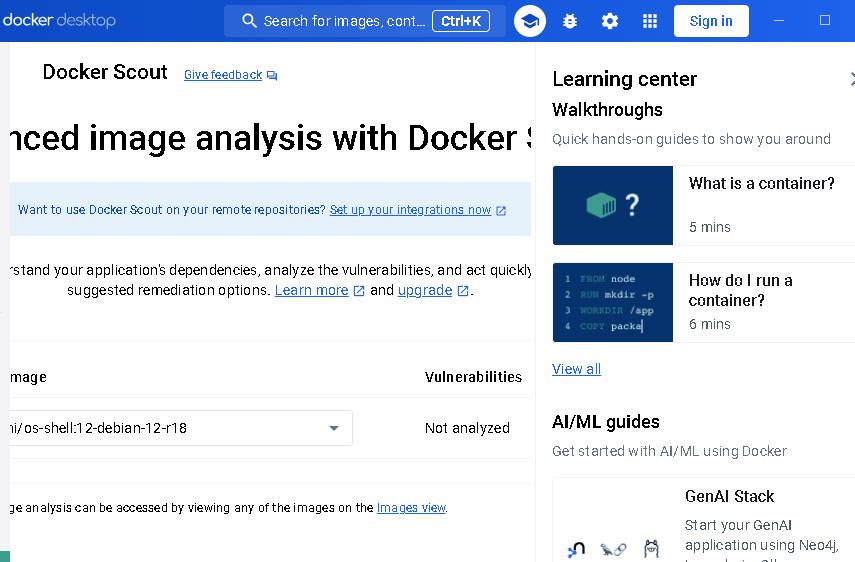Open the Learning center graduation cap icon
Screen dimensions: 855x562
[530, 21]
